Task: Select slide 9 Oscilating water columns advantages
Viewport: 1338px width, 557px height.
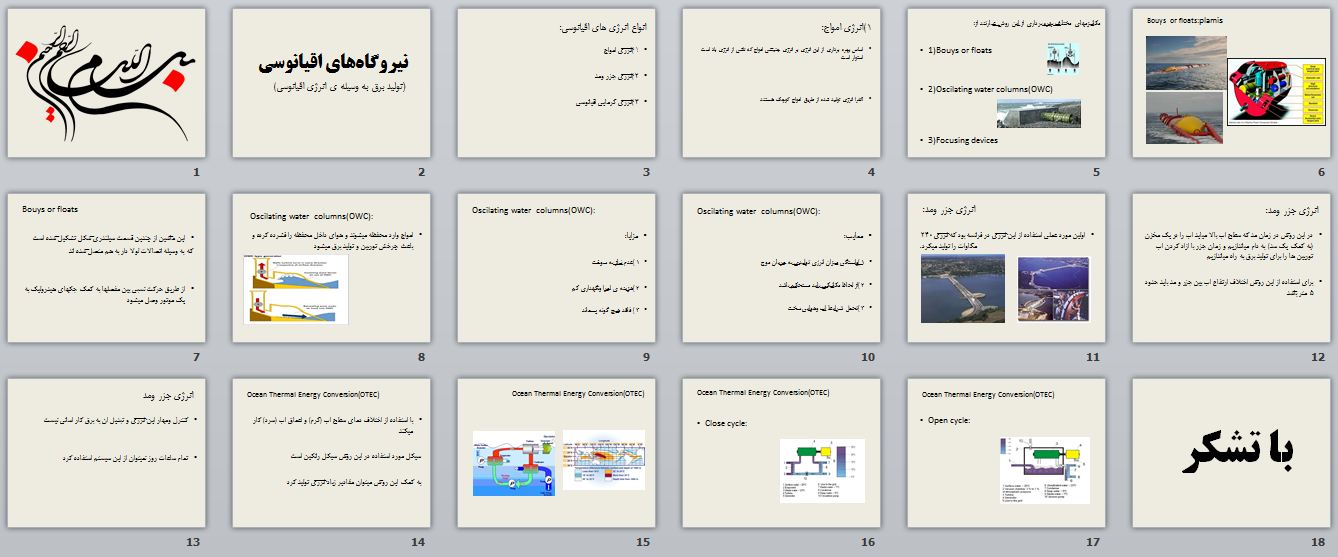Action: click(557, 268)
